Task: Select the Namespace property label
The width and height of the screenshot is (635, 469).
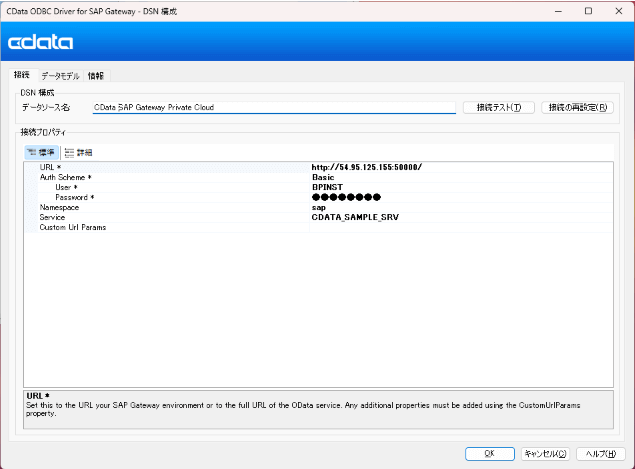Action: (59, 207)
